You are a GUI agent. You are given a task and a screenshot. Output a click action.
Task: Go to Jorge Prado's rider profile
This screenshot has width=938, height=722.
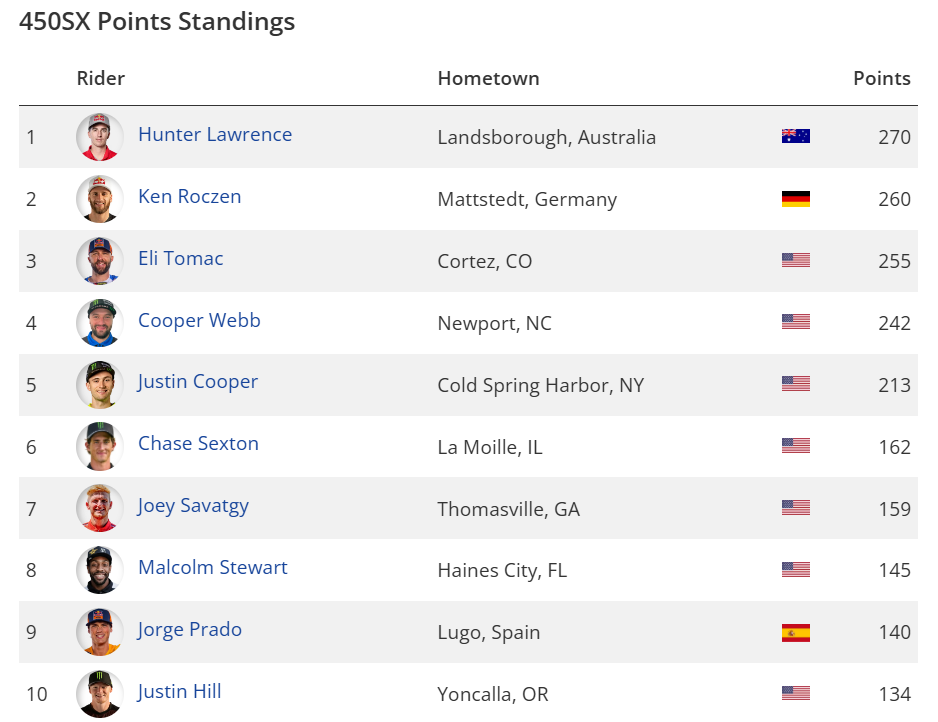pos(190,630)
